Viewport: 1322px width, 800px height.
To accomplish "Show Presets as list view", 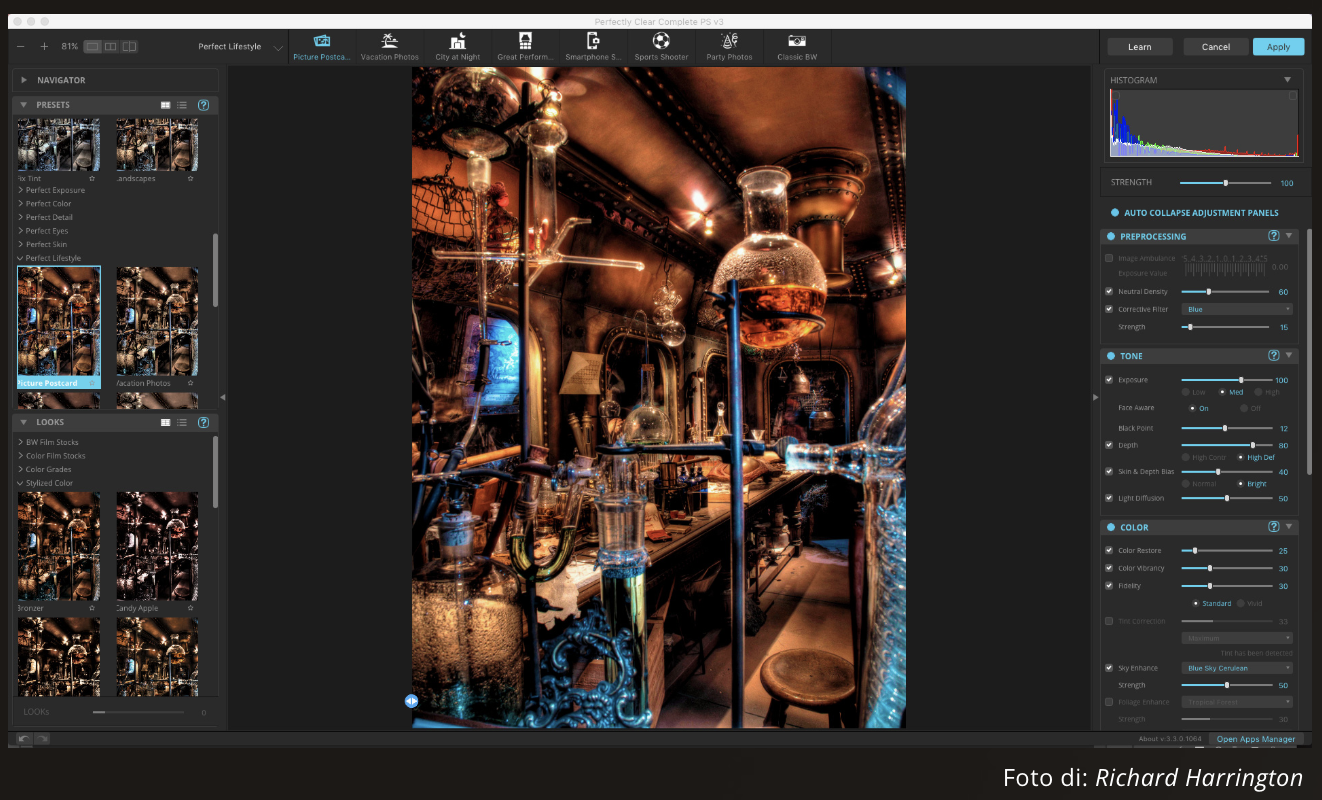I will pyautogui.click(x=182, y=105).
